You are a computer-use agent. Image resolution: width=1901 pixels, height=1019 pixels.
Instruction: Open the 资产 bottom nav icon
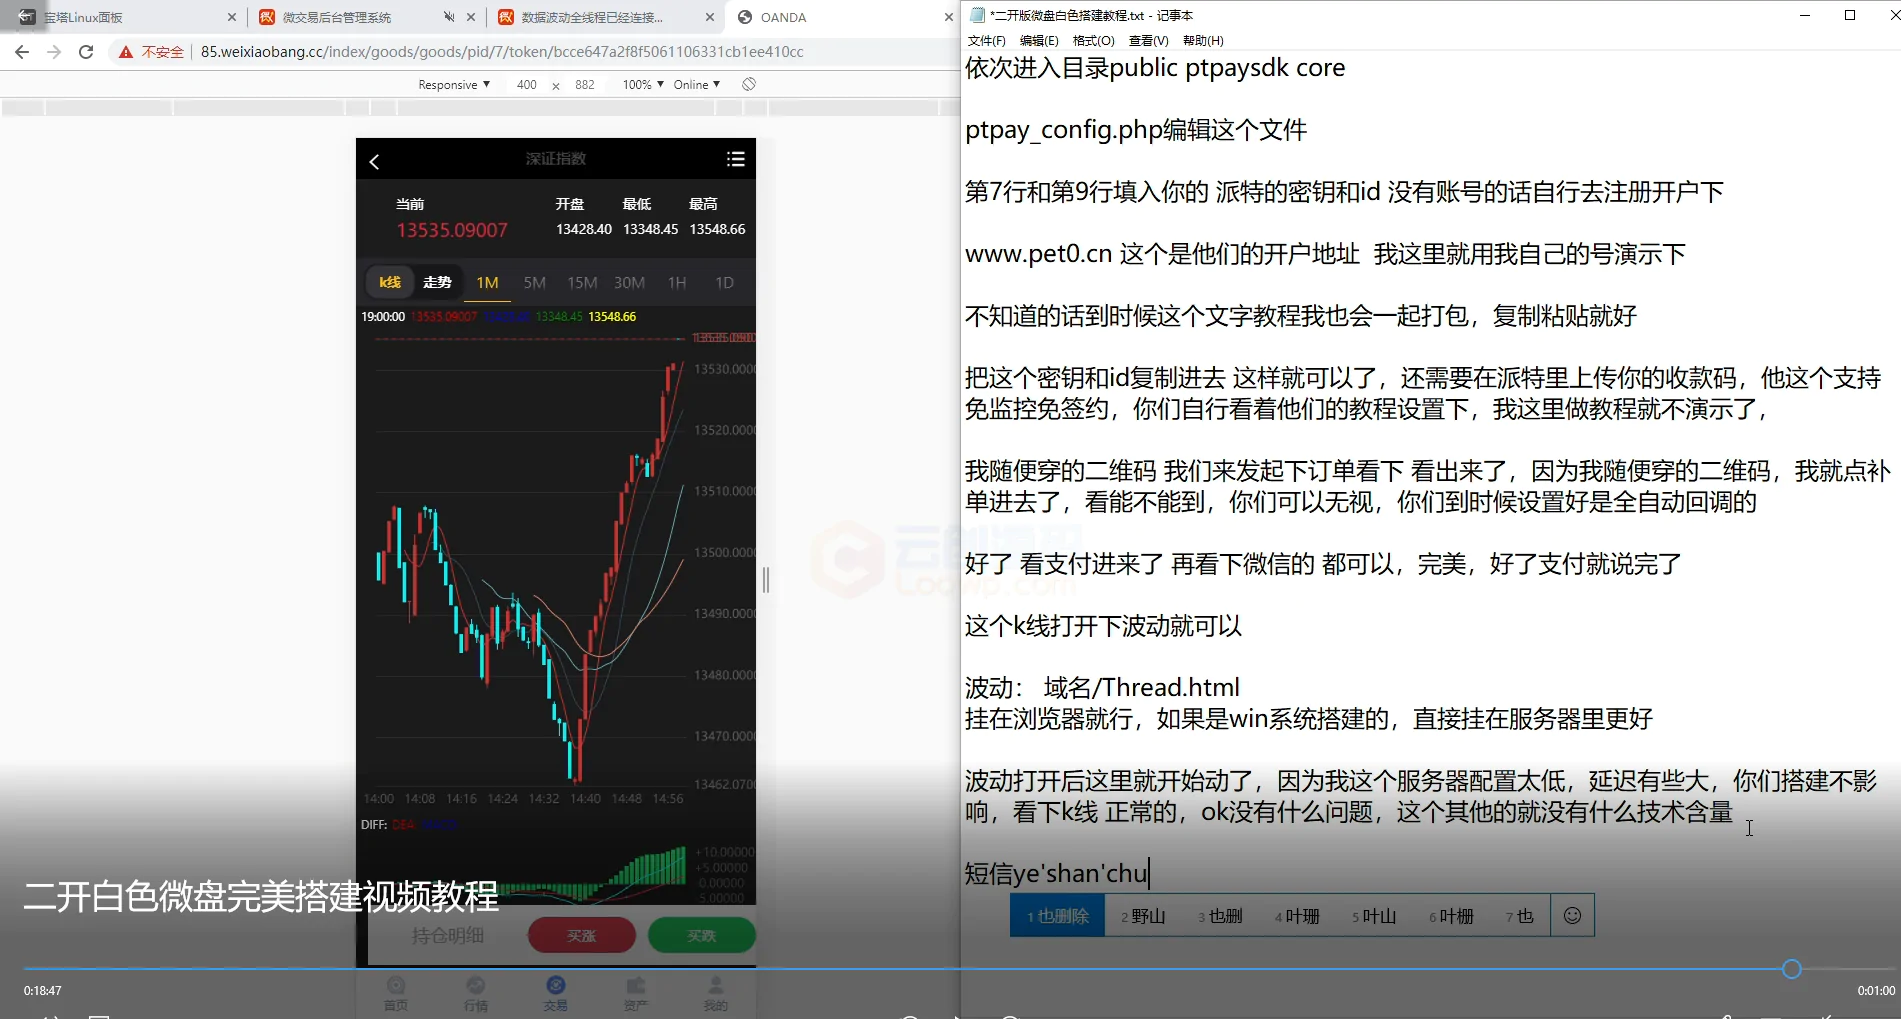pyautogui.click(x=636, y=993)
